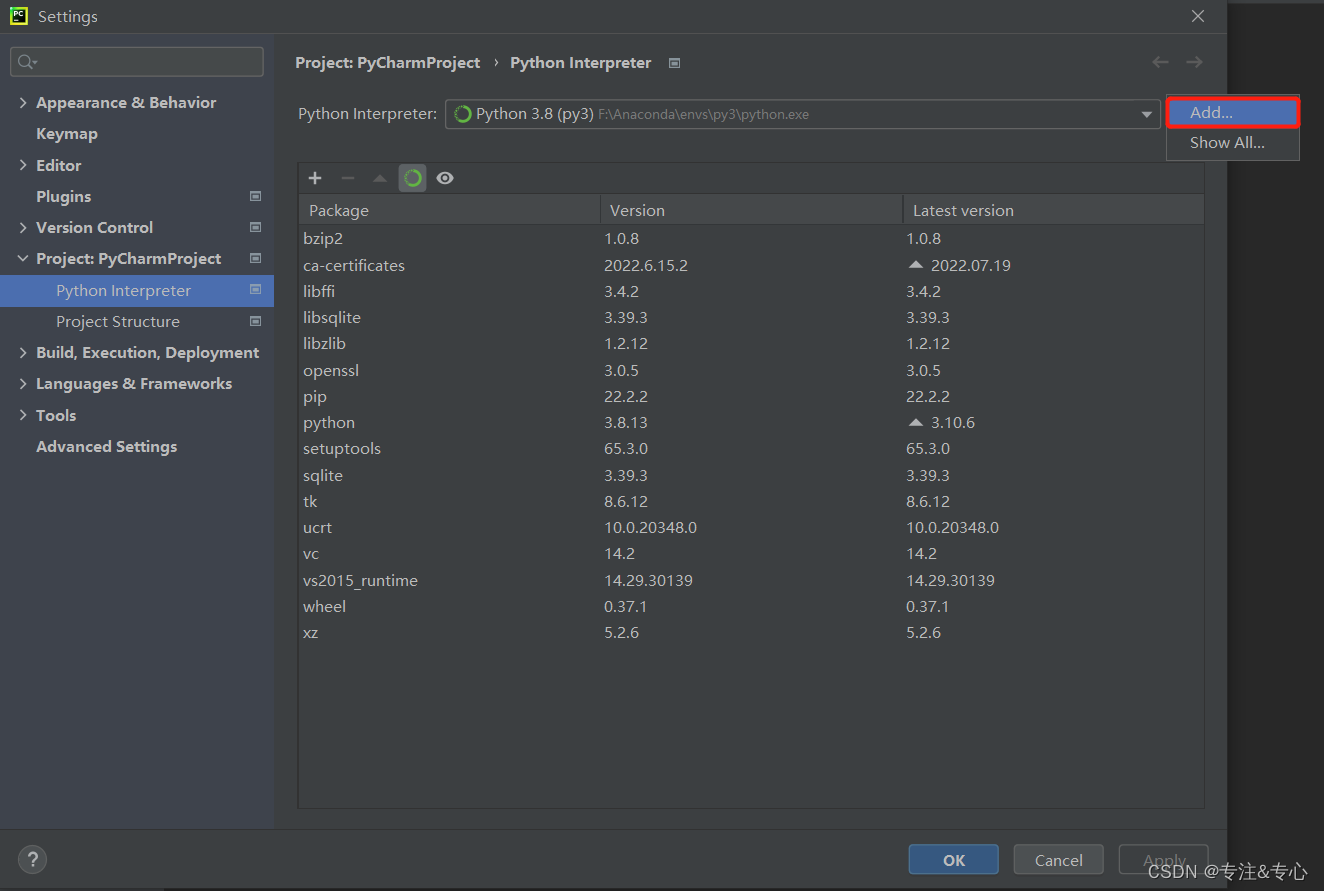Screen dimensions: 1324x891
Task: Choose Show All... from the interpreter menu
Action: click(1232, 143)
